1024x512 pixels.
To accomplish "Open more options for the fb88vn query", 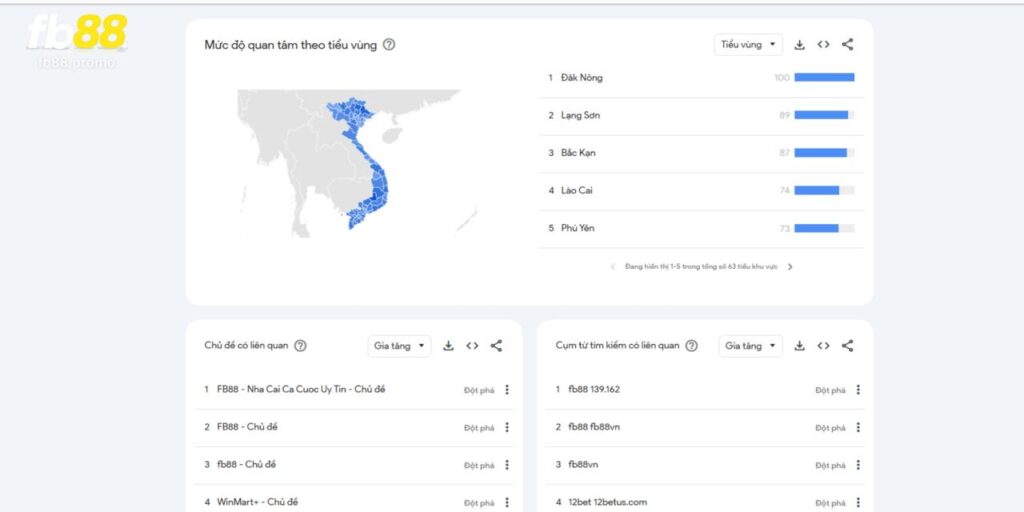I will [857, 465].
